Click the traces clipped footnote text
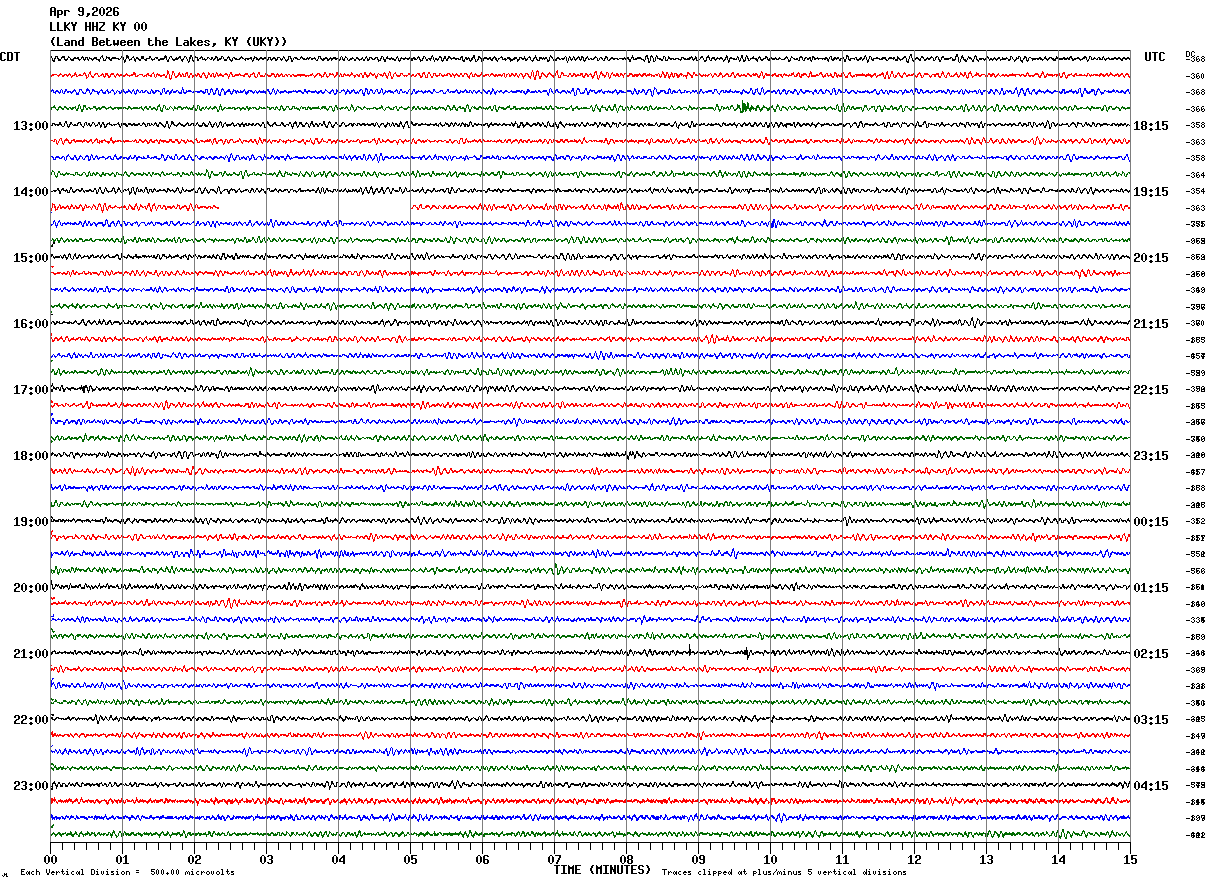This screenshot has height=886, width=1210. tap(784, 873)
